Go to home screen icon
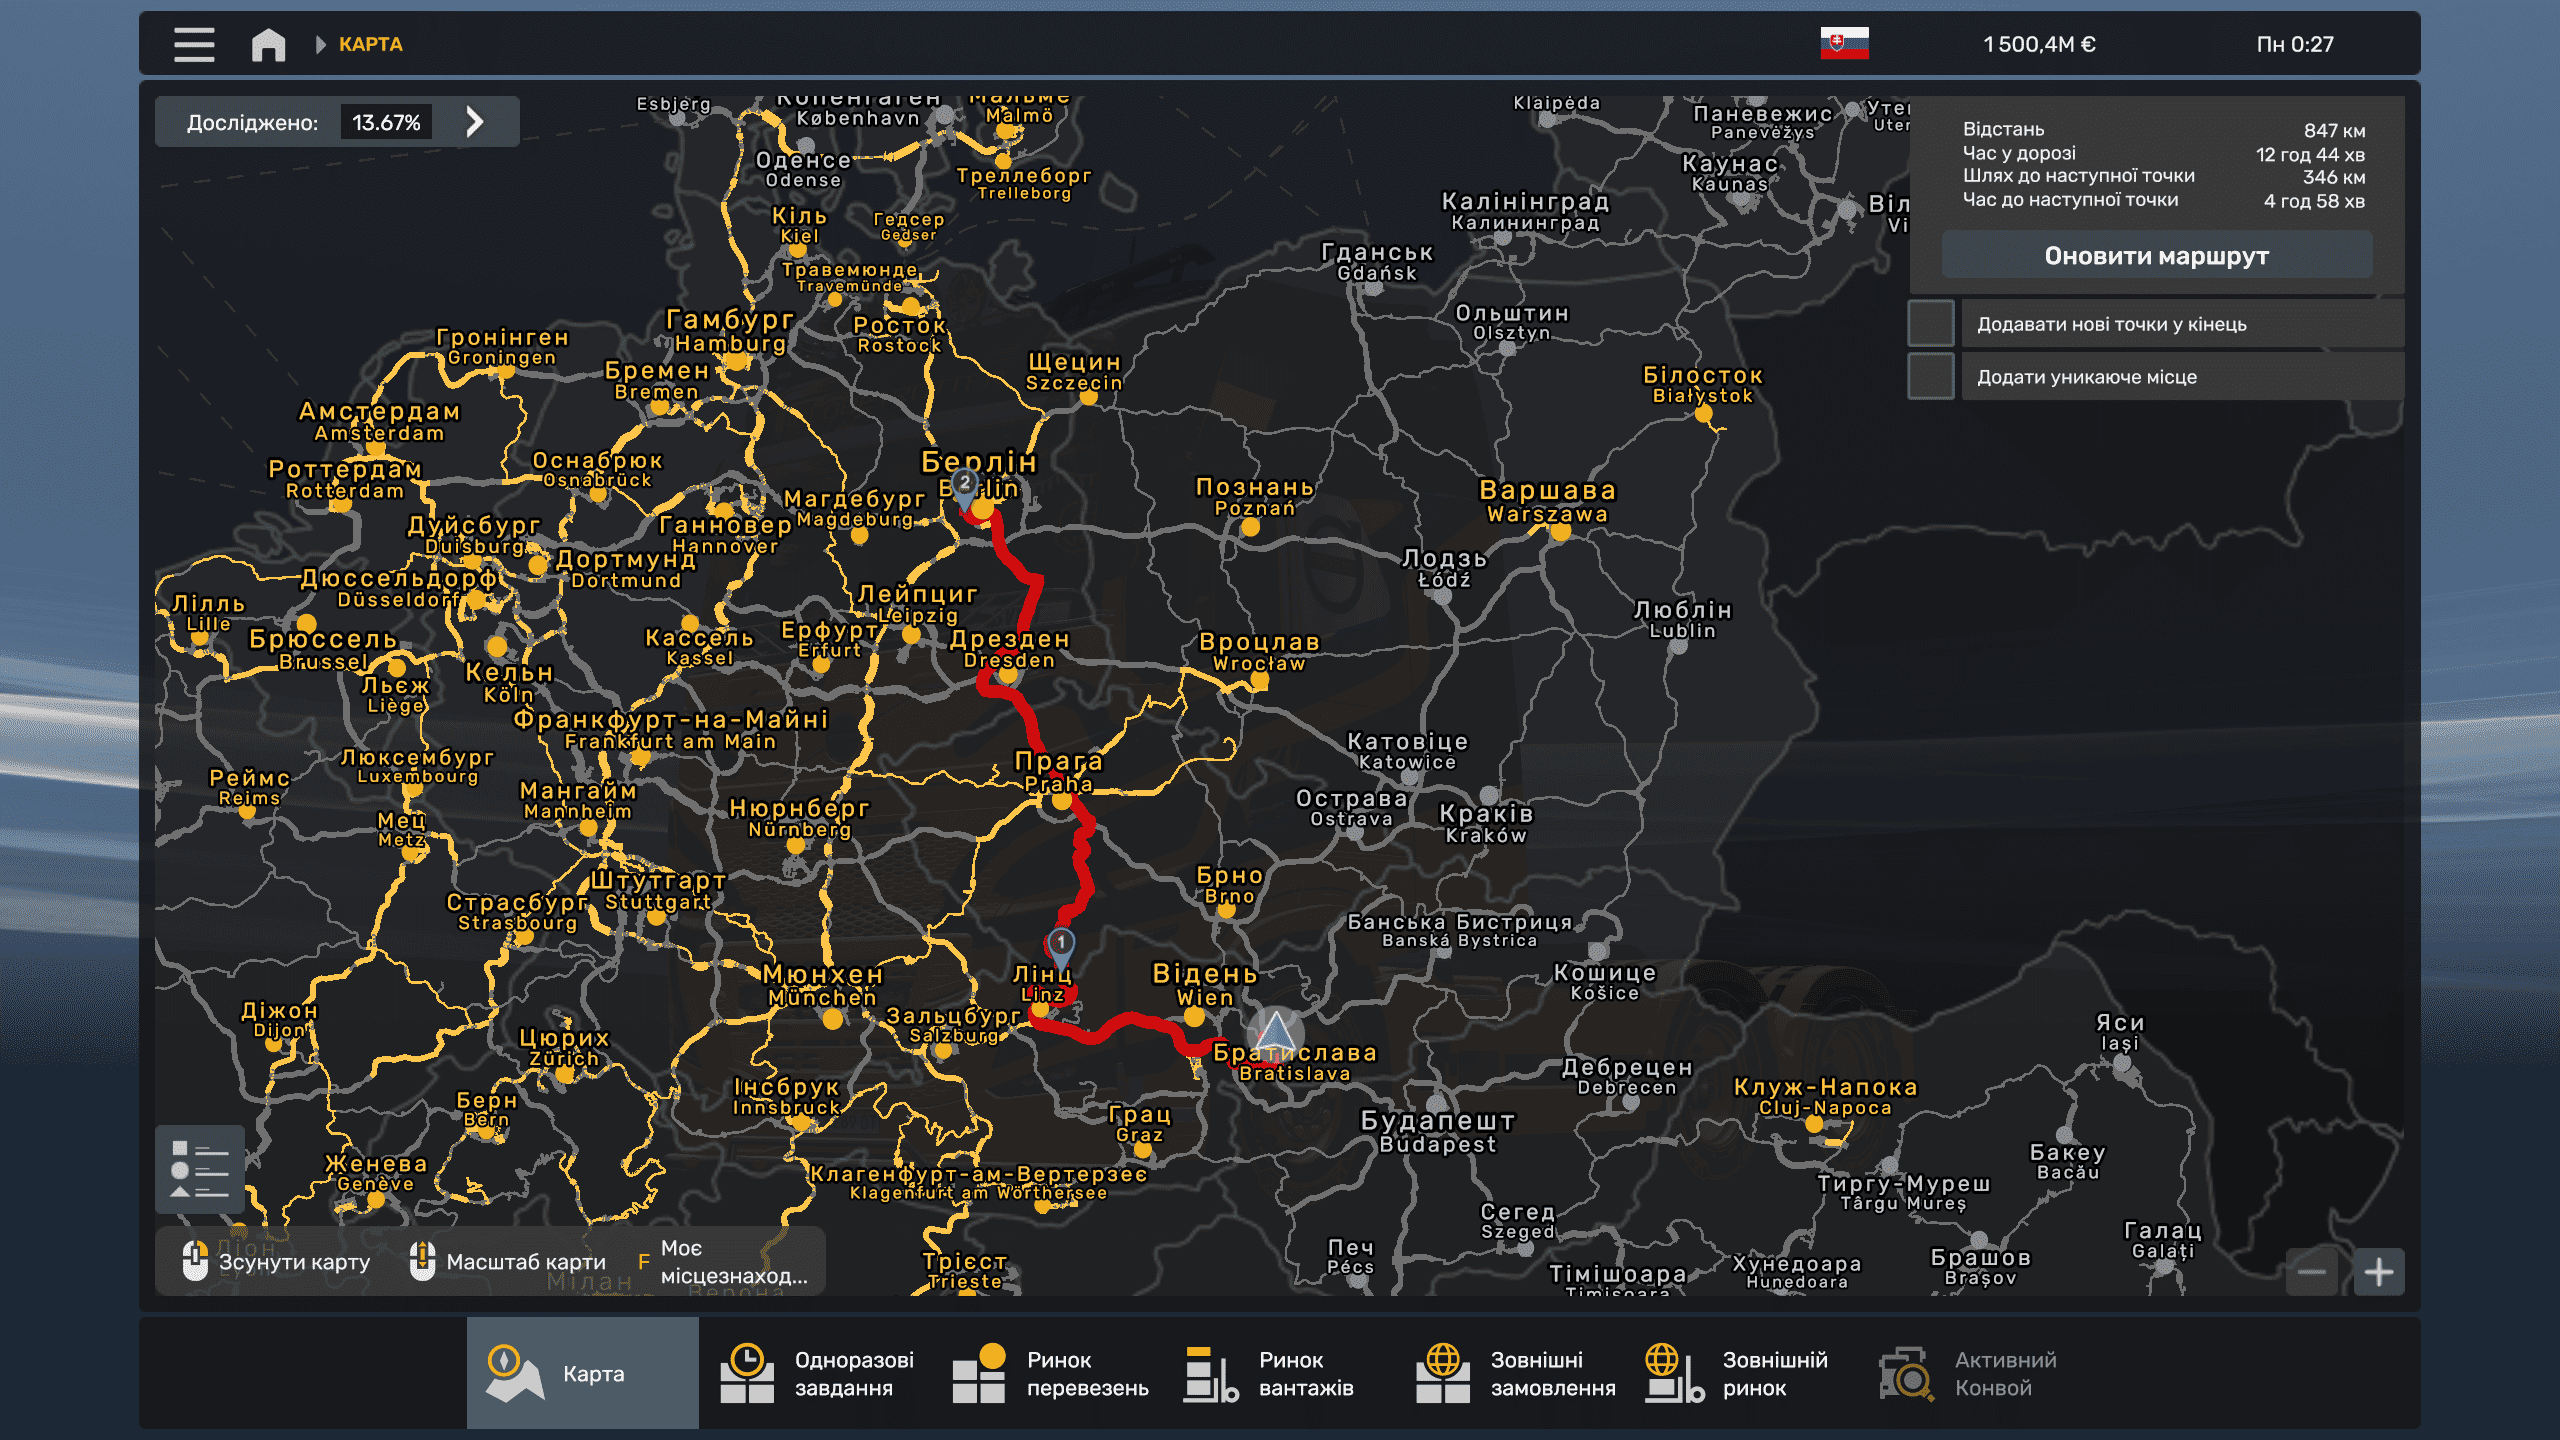The height and width of the screenshot is (1440, 2560). point(268,45)
